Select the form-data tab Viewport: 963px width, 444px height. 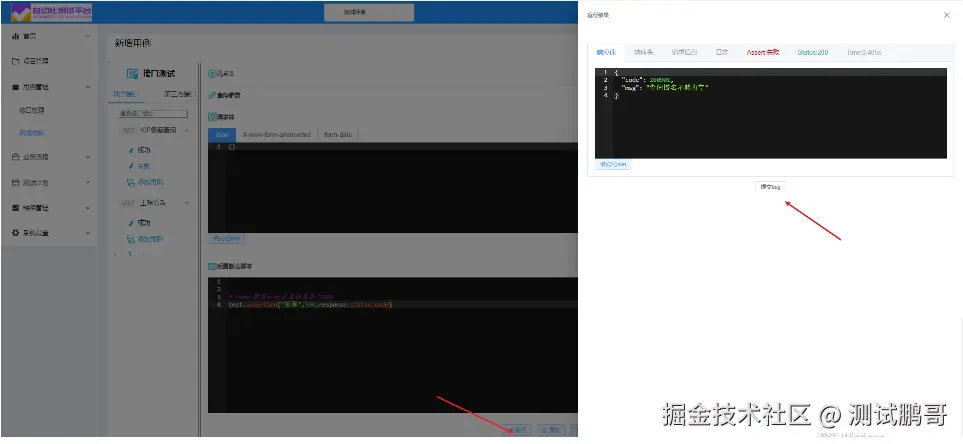click(x=338, y=134)
